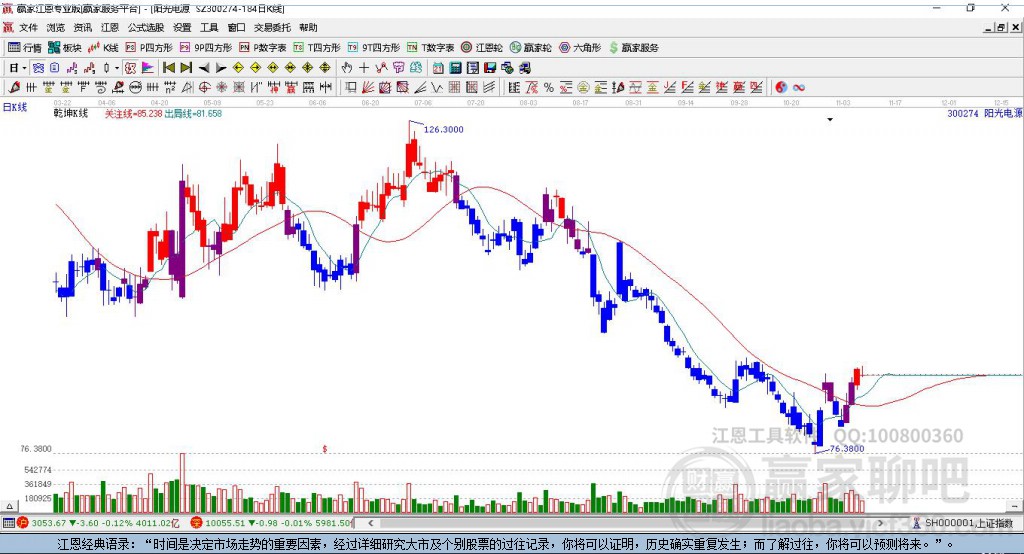Click the red-blue yin-yang icon

tap(781, 88)
